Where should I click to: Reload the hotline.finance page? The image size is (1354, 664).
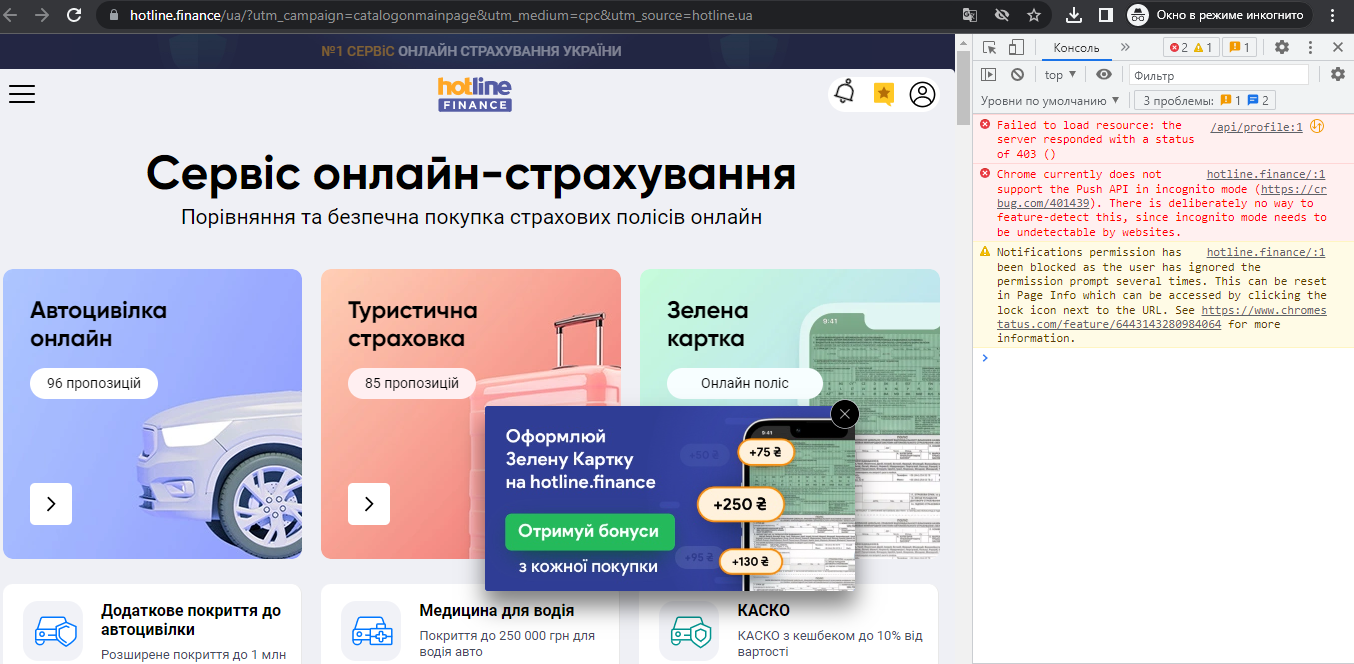click(74, 15)
